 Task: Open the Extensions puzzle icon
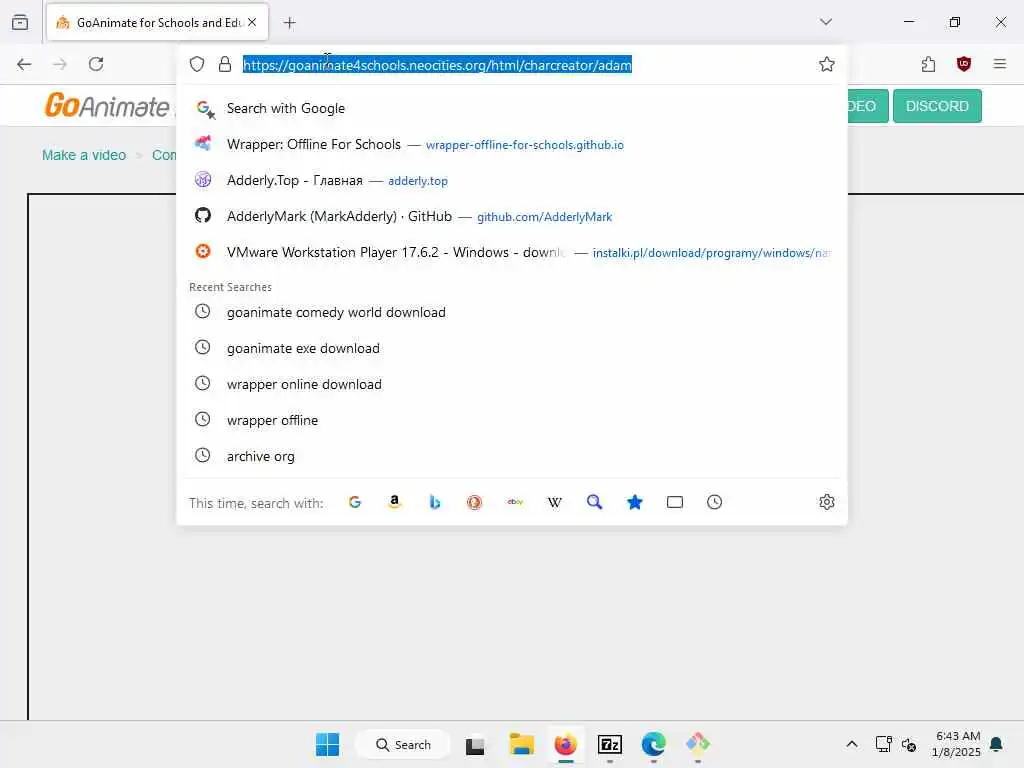point(928,64)
